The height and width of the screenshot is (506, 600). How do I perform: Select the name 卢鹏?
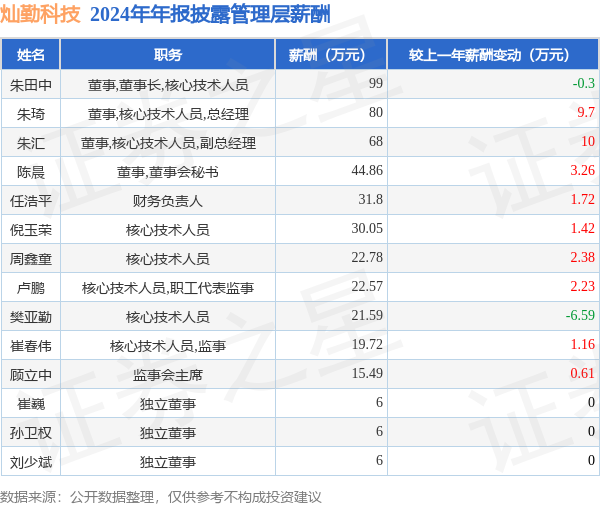pos(31,288)
